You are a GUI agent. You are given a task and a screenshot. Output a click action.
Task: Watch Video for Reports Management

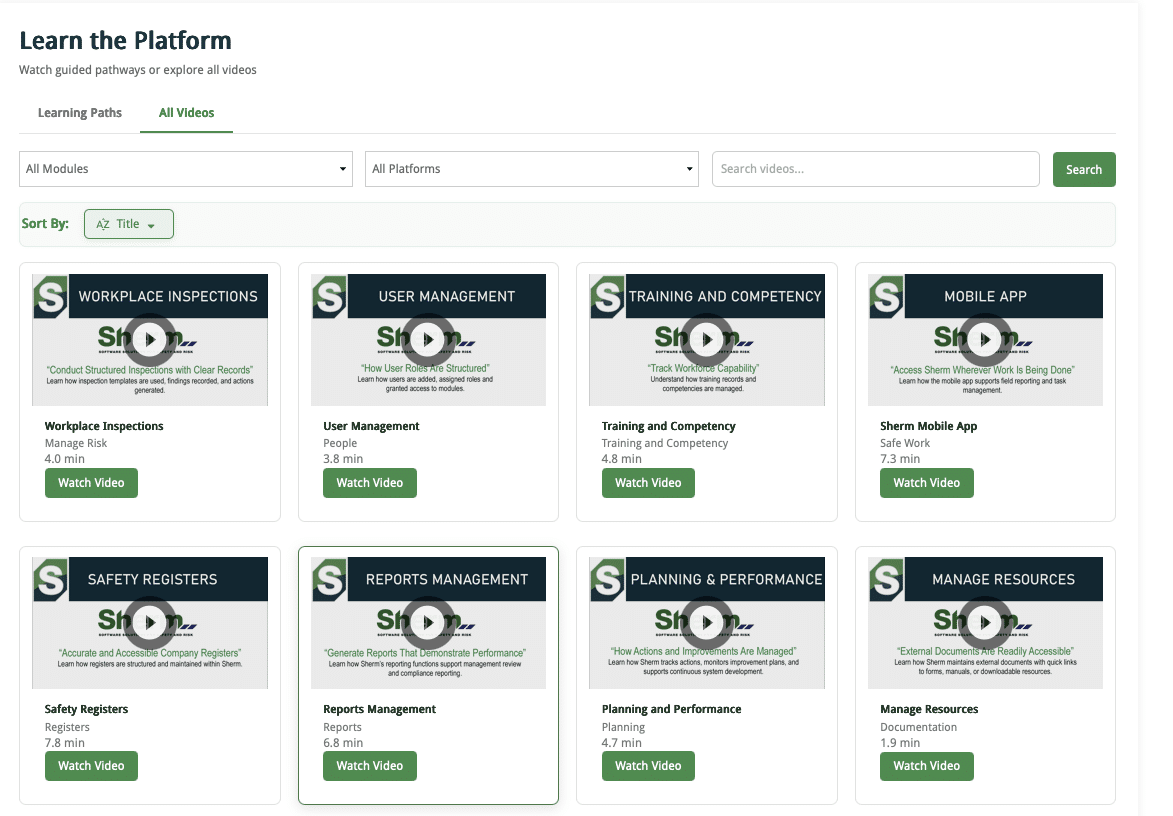coord(370,766)
